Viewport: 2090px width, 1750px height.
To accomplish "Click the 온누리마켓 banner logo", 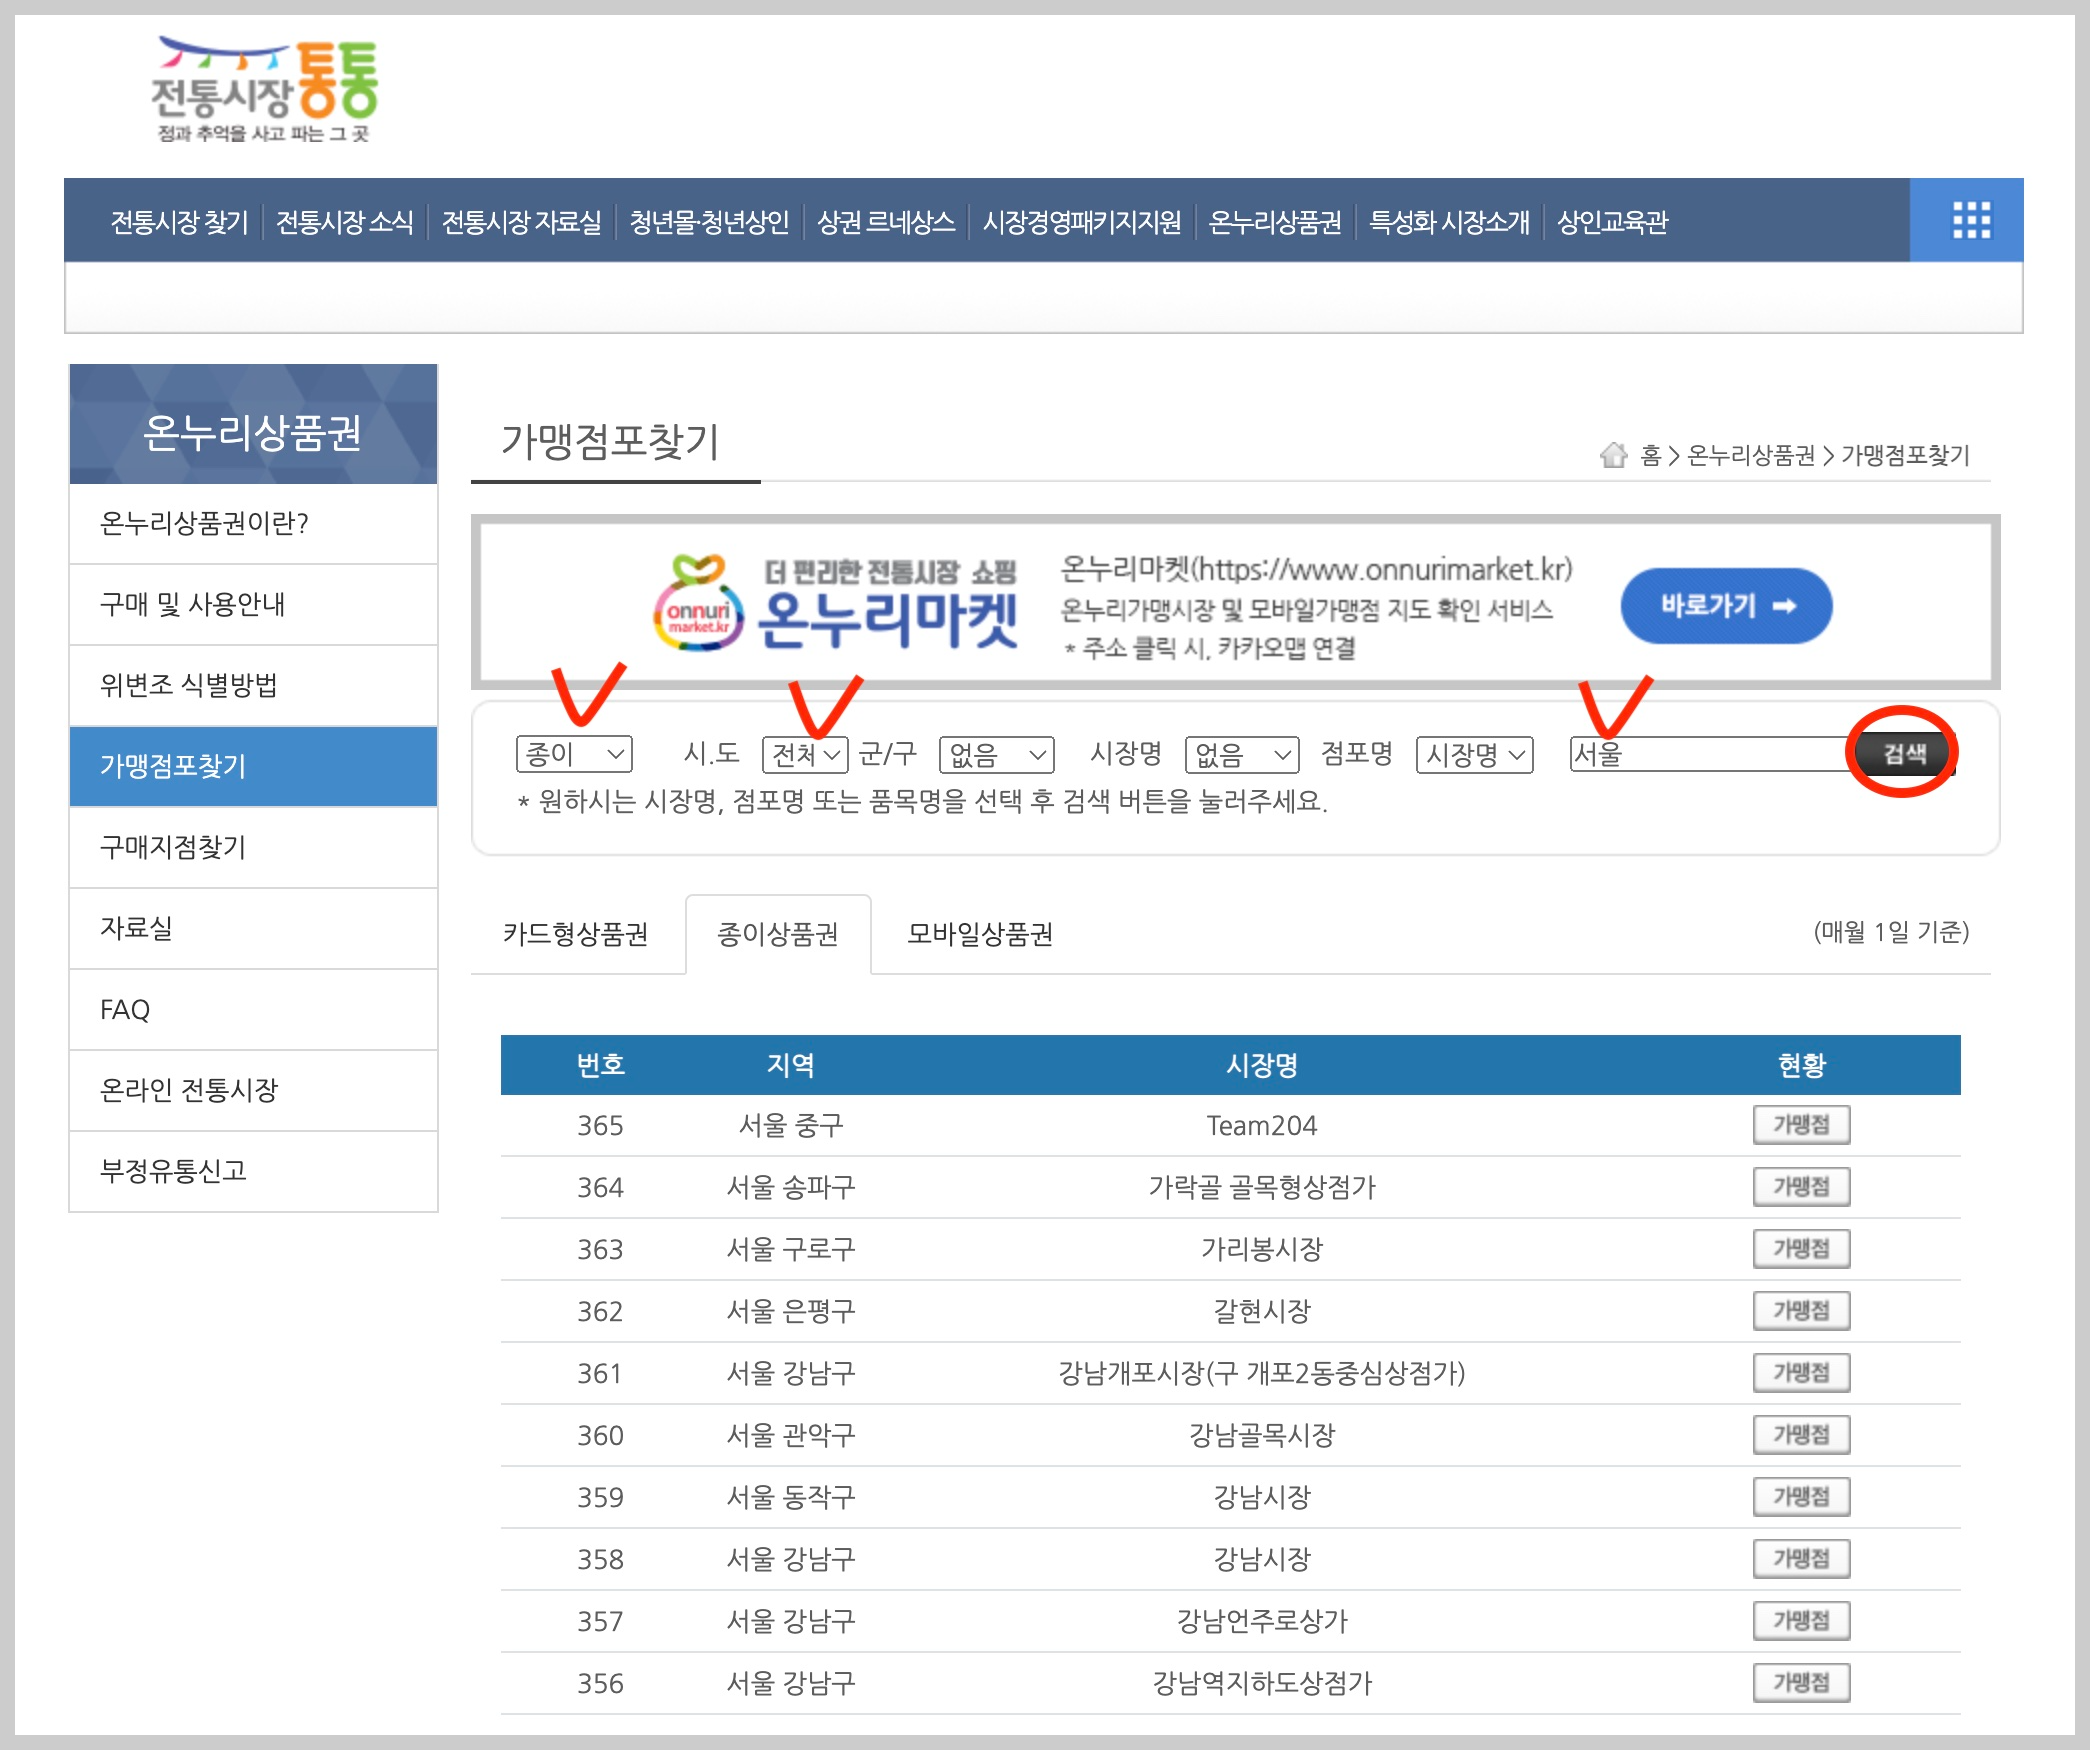I will 836,604.
